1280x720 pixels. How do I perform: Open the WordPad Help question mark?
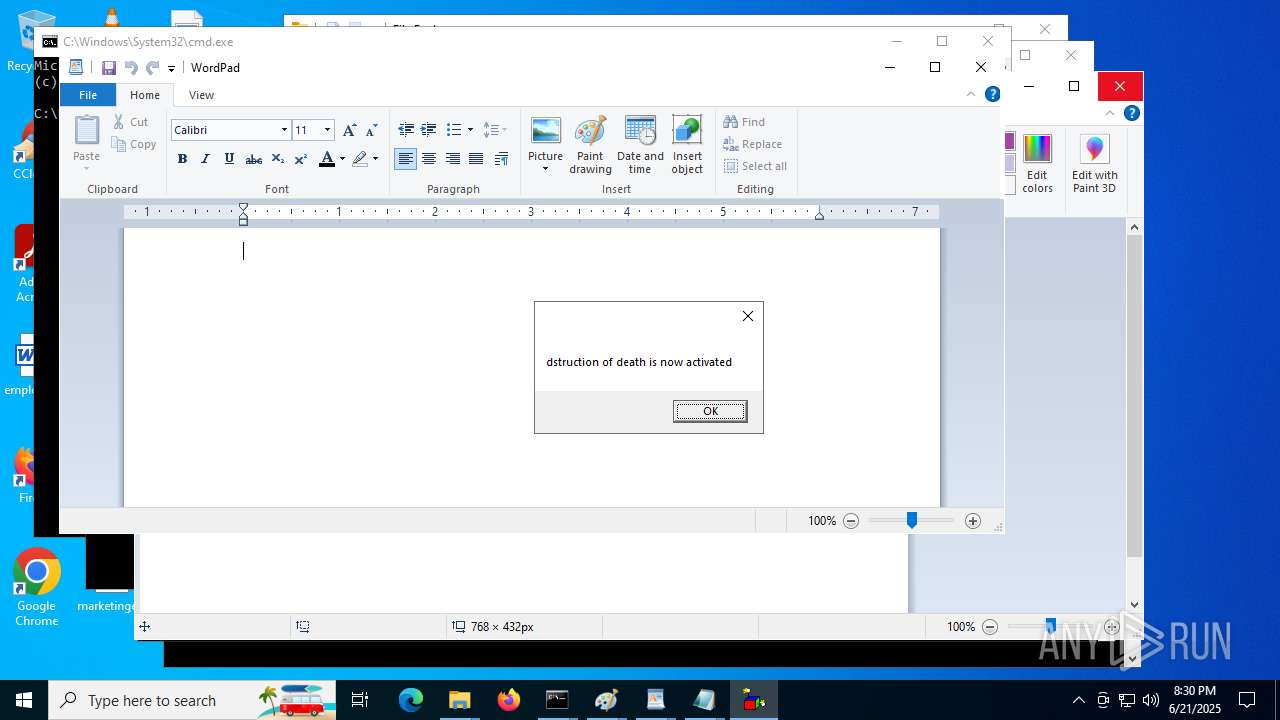pos(992,94)
